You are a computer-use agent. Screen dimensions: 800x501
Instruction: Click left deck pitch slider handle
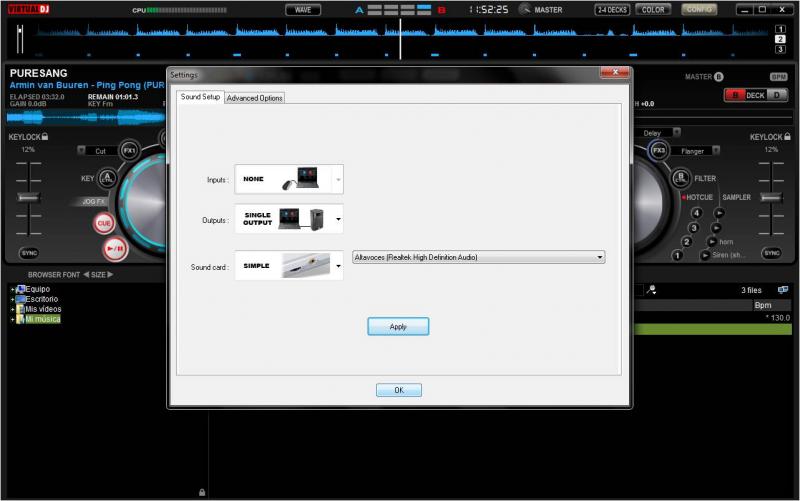28,197
